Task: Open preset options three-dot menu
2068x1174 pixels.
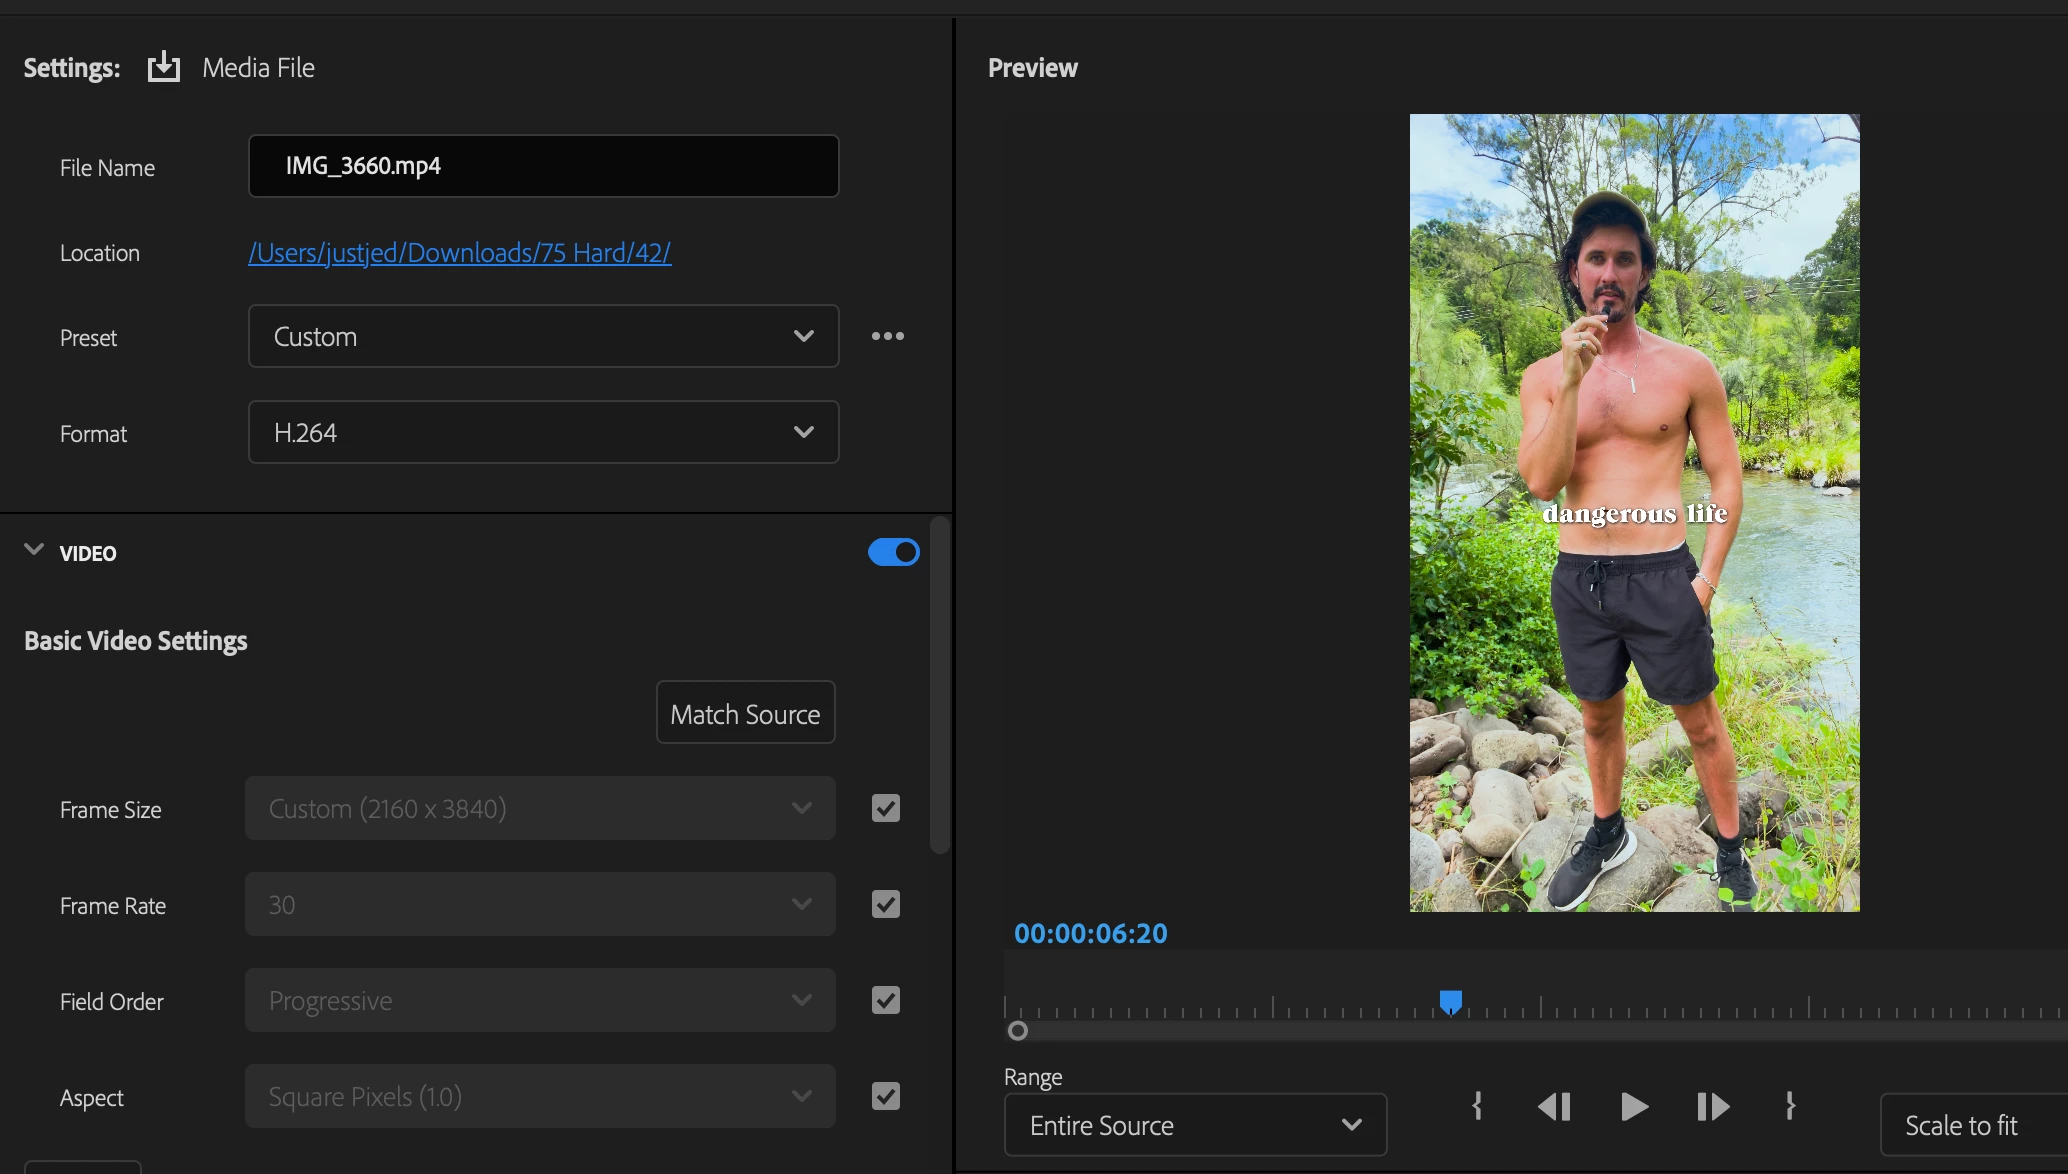Action: click(887, 336)
